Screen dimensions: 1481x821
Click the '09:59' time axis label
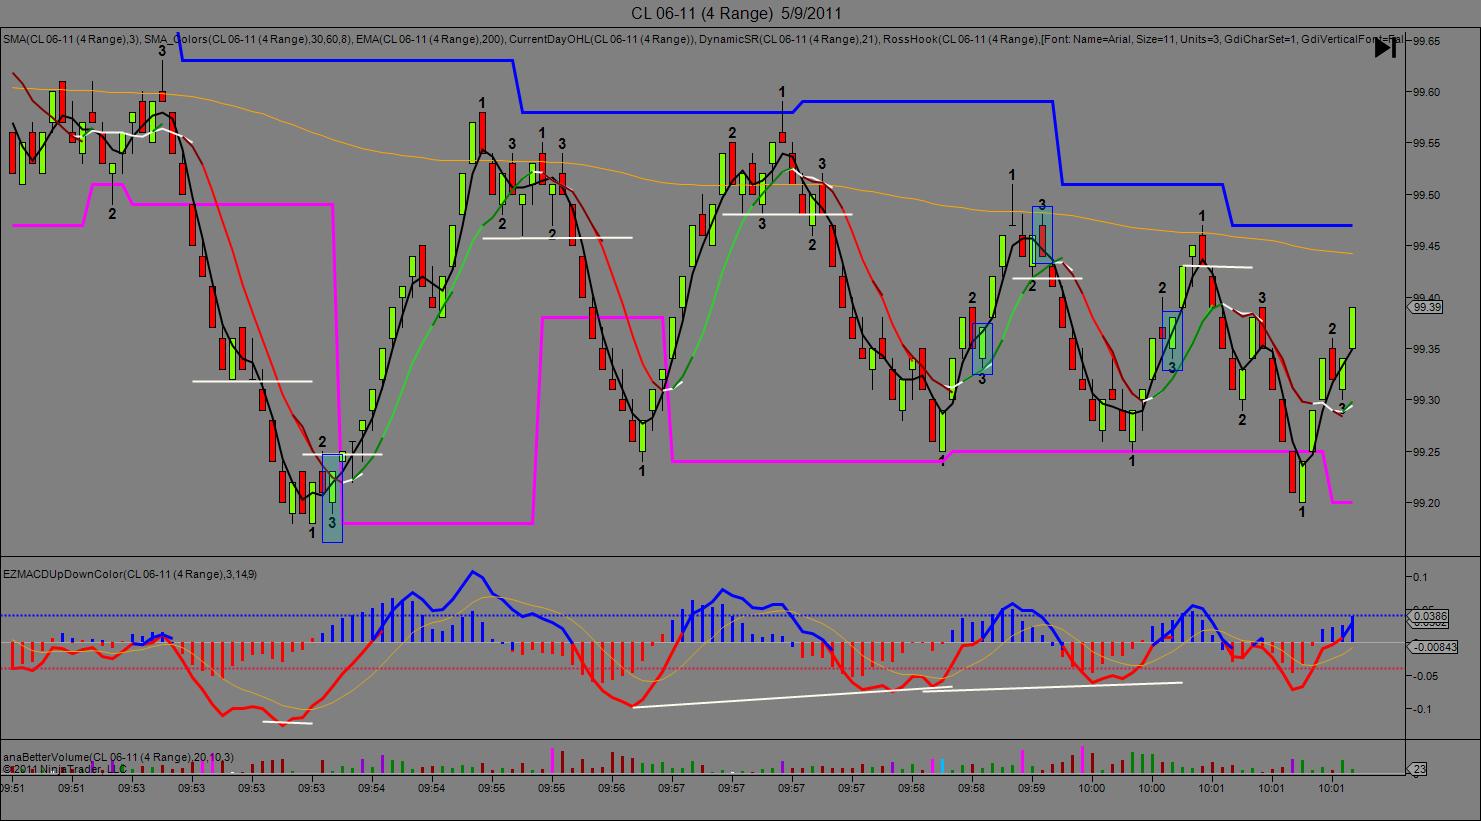coord(1032,788)
